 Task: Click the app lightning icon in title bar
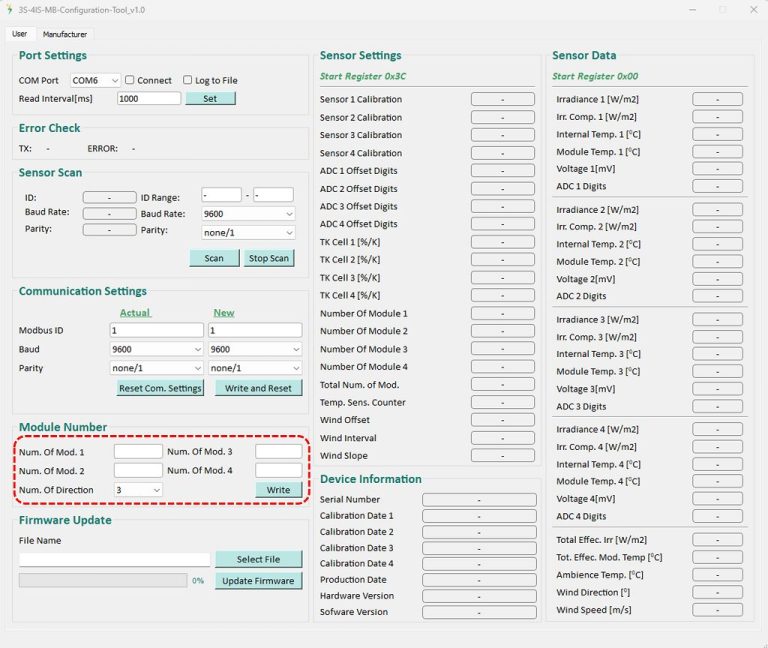10,9
